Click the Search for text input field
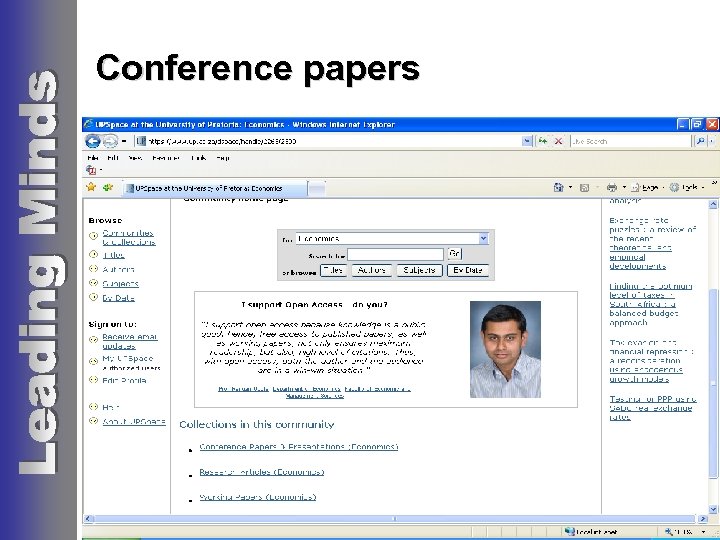This screenshot has height=540, width=720. coord(395,254)
